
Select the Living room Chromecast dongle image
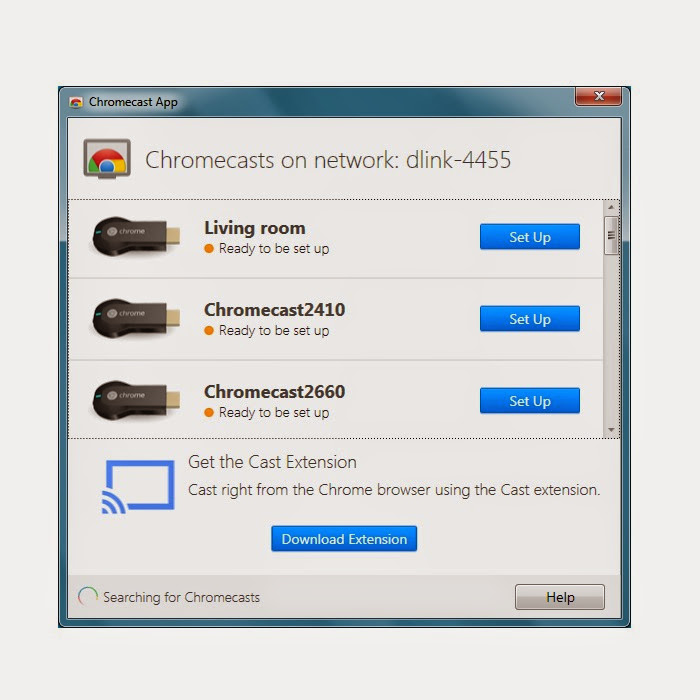pos(136,237)
